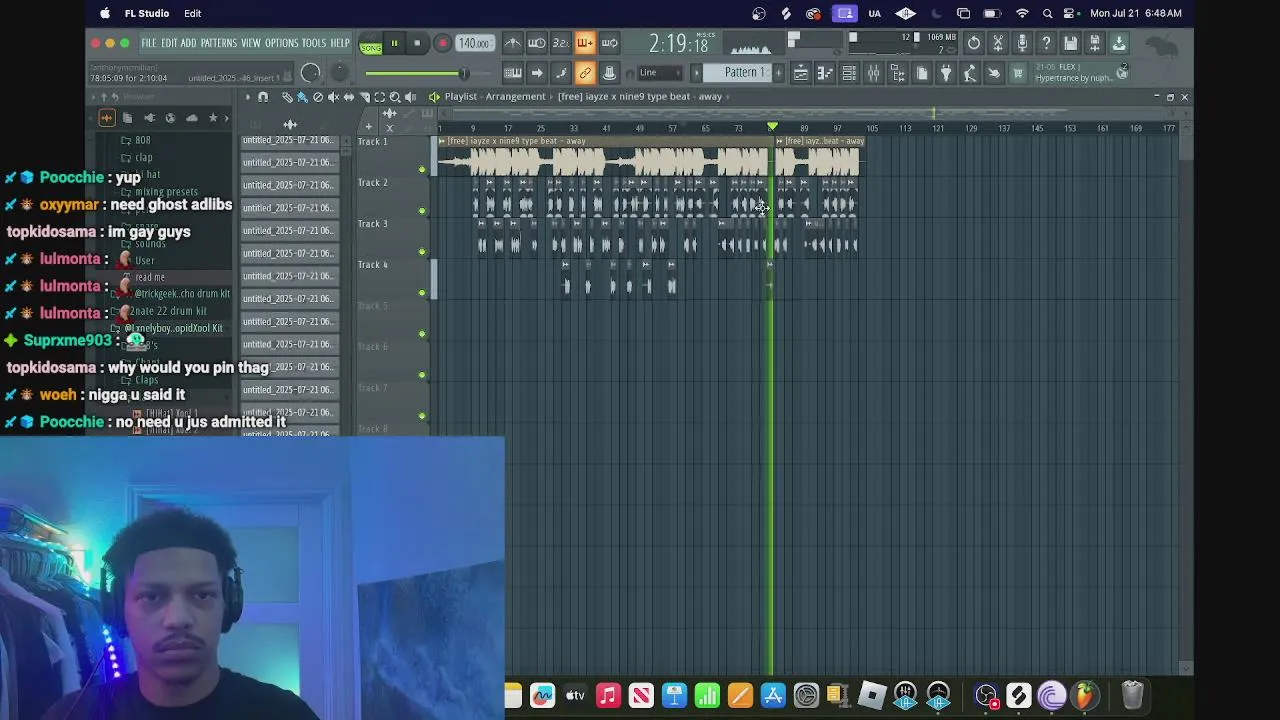1280x720 pixels.
Task: Toggle Song/Pattern mode button
Action: pyautogui.click(x=371, y=44)
